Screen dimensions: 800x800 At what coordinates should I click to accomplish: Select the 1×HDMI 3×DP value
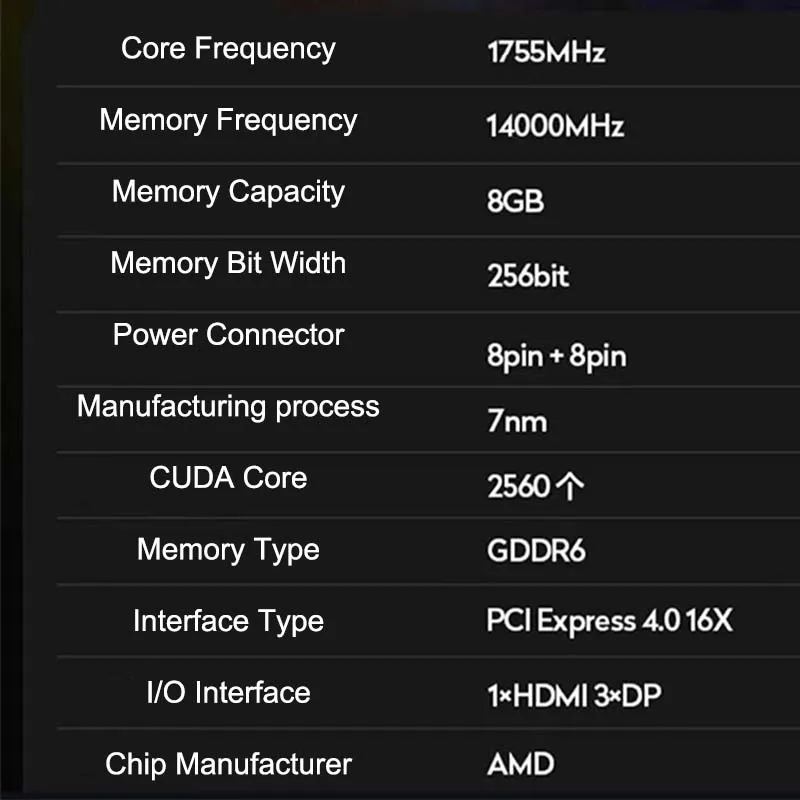(574, 695)
